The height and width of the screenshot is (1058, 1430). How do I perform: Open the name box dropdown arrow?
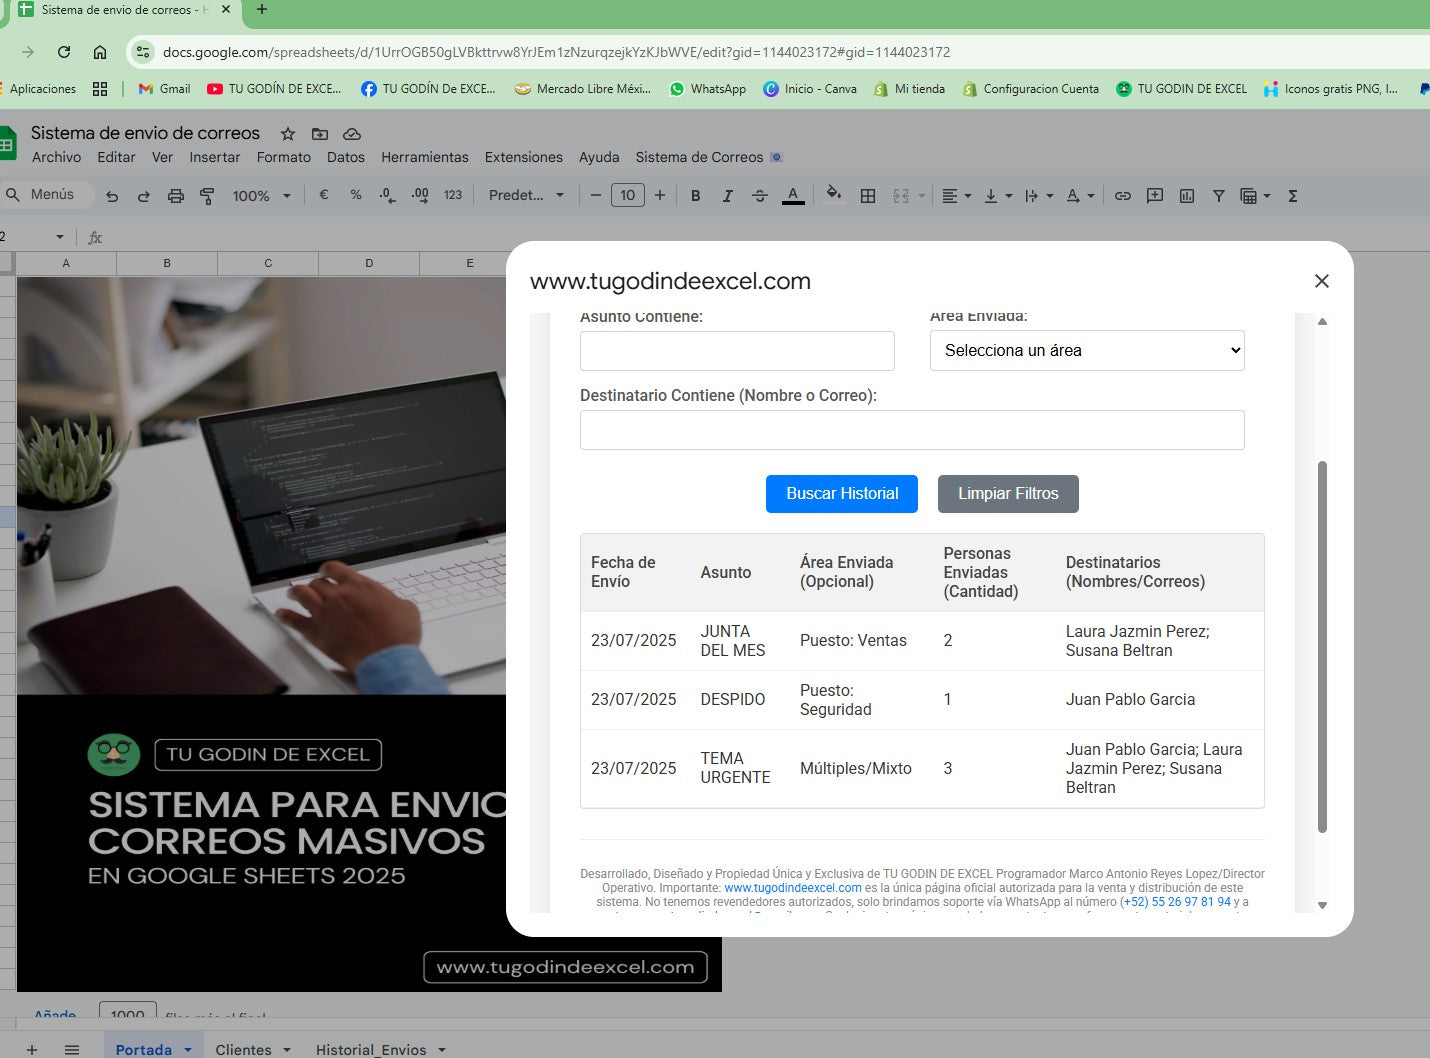click(x=60, y=237)
